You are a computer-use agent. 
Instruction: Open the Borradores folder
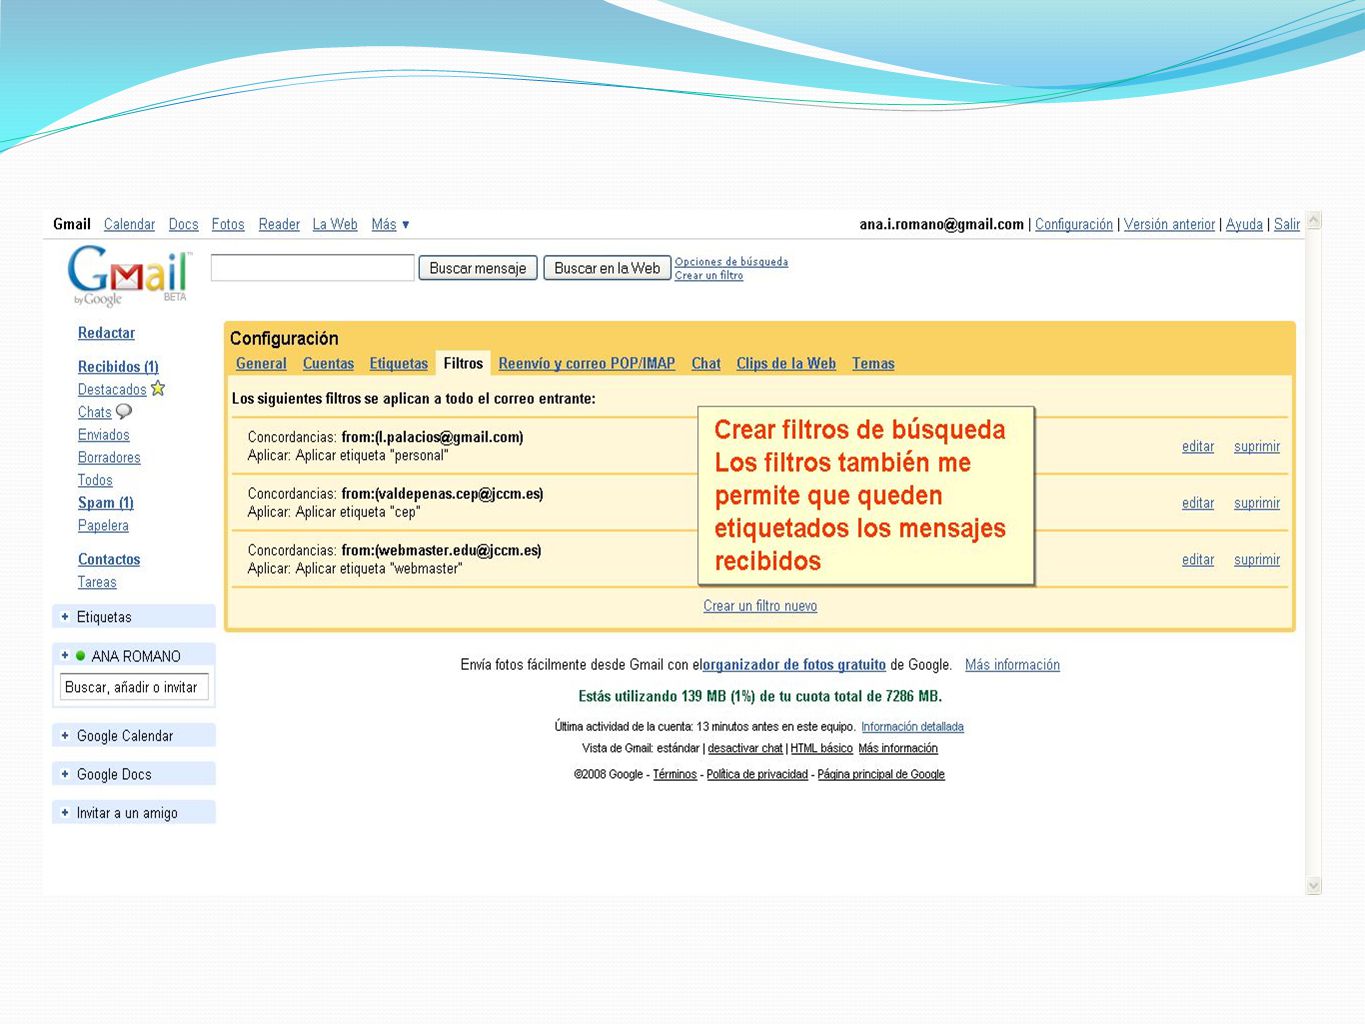coord(109,458)
